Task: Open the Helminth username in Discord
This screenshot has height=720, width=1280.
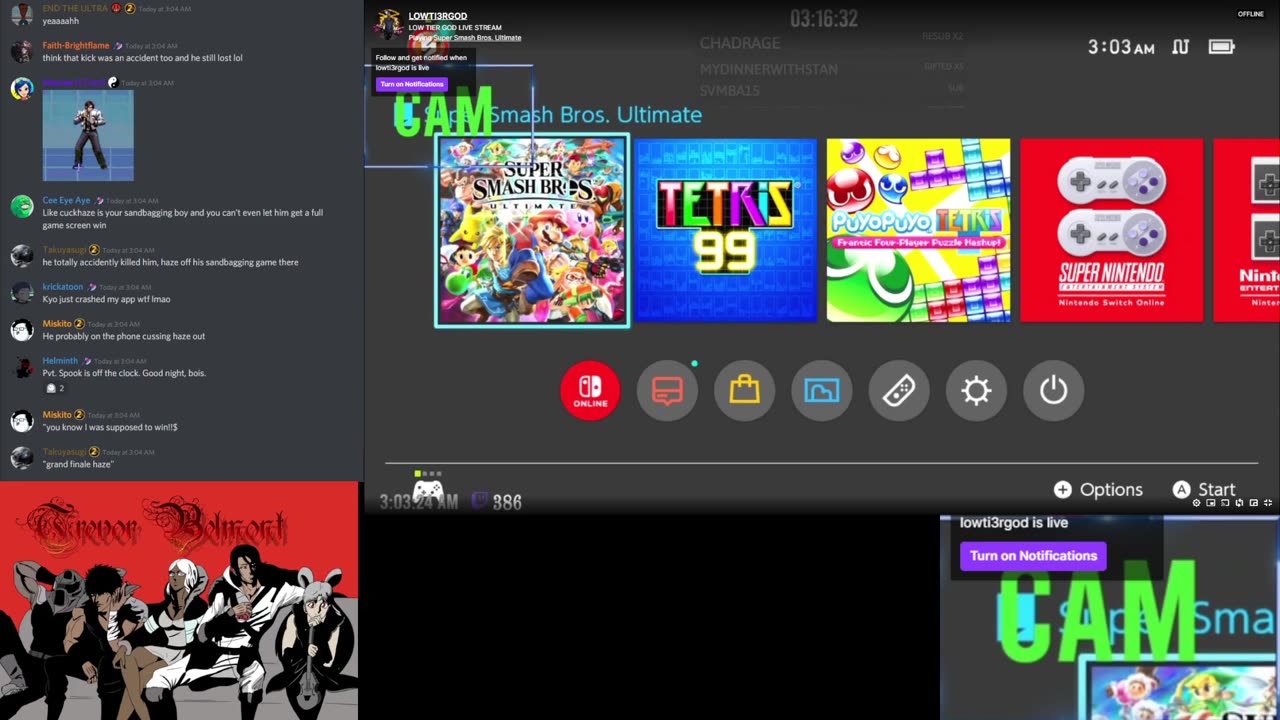Action: point(60,361)
